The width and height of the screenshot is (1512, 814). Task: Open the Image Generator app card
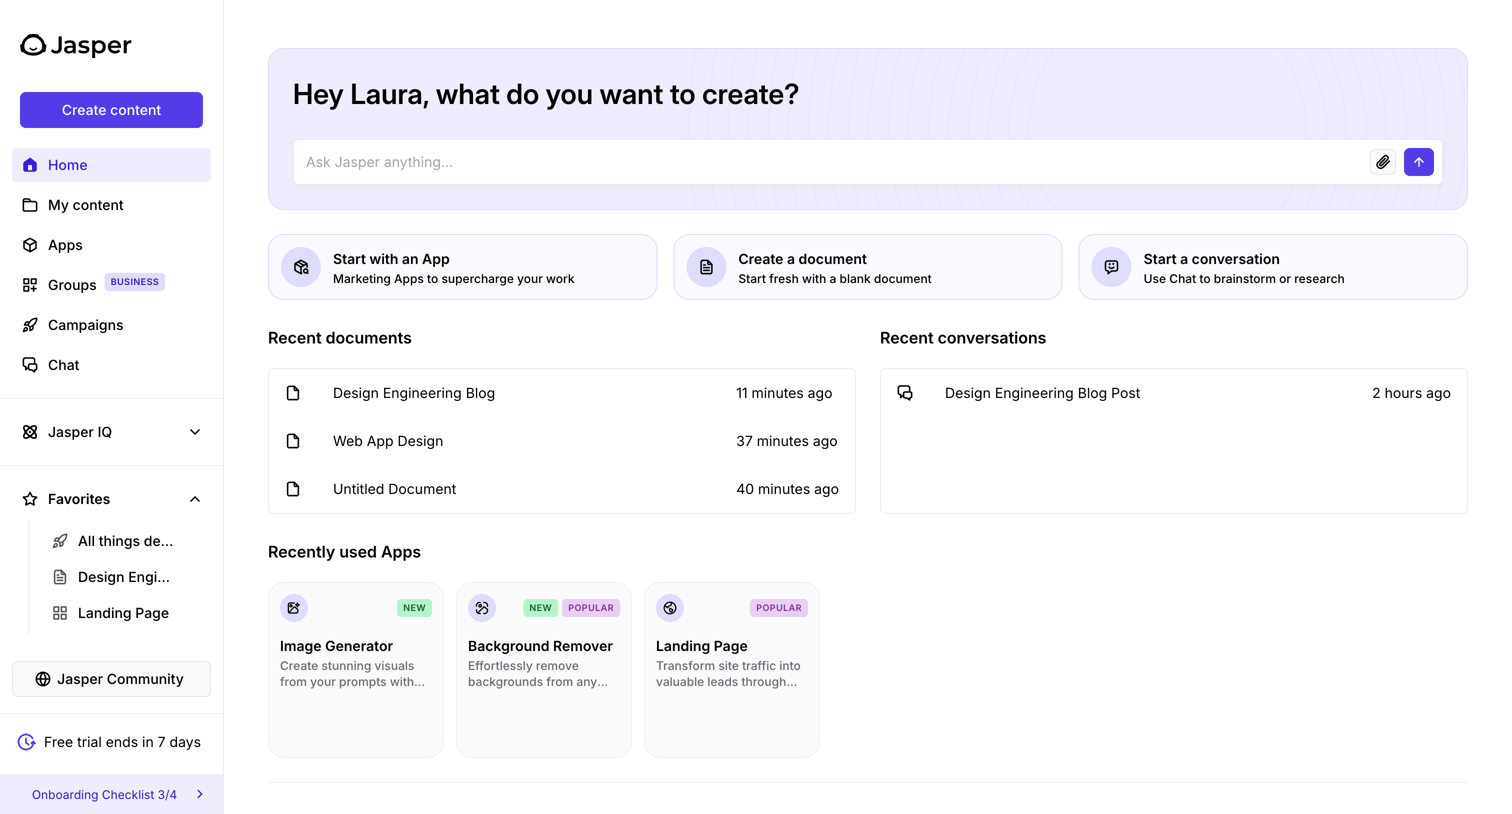click(356, 670)
